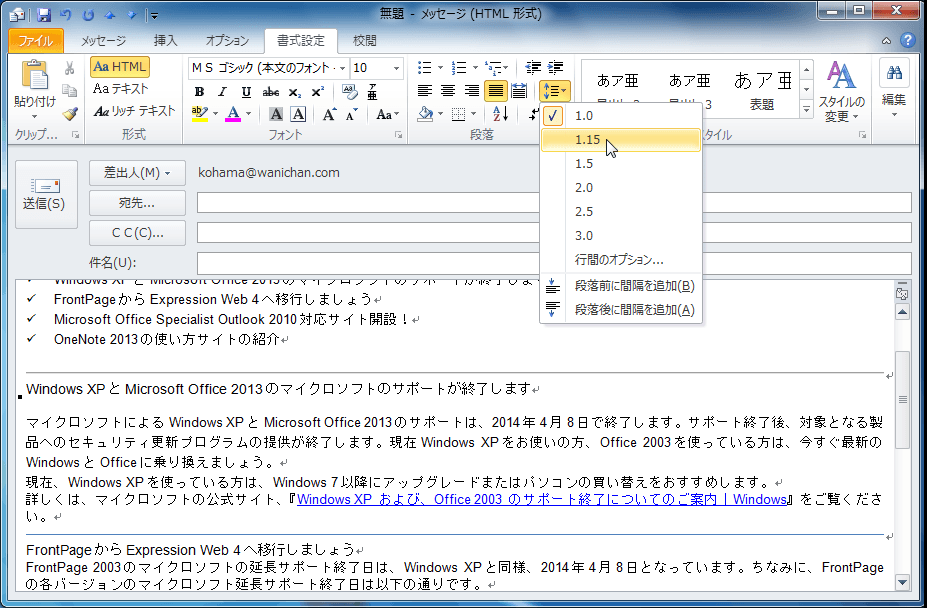
Task: Click the Undo icon in quick access toolbar
Action: tap(66, 14)
